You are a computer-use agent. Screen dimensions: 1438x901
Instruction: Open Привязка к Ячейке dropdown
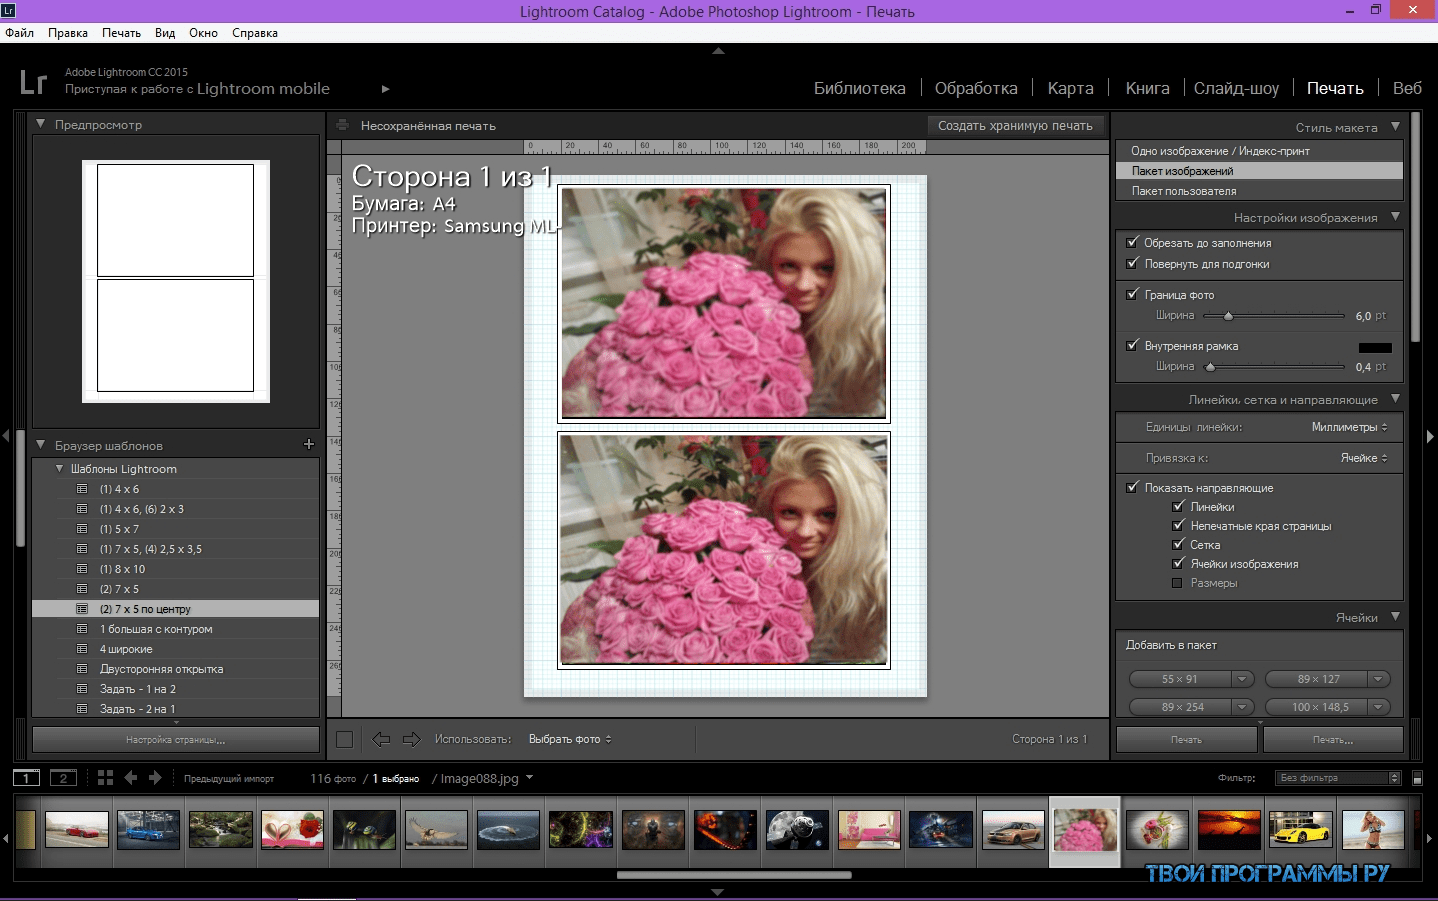click(1364, 458)
